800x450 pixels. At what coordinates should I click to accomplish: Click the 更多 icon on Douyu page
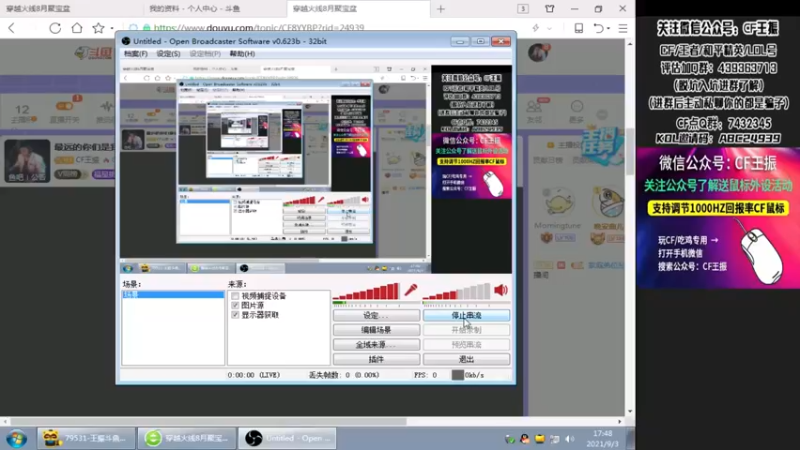click(577, 107)
